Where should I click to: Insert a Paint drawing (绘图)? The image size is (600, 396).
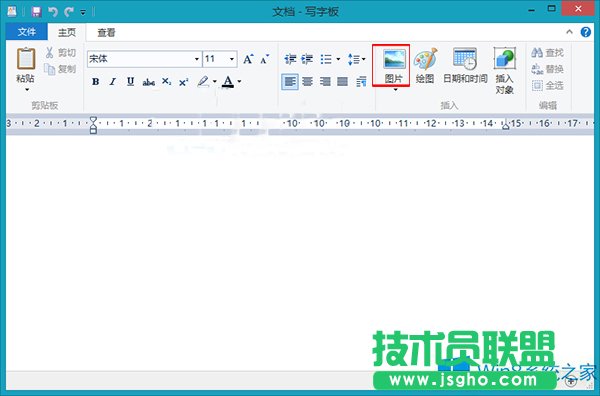(425, 65)
